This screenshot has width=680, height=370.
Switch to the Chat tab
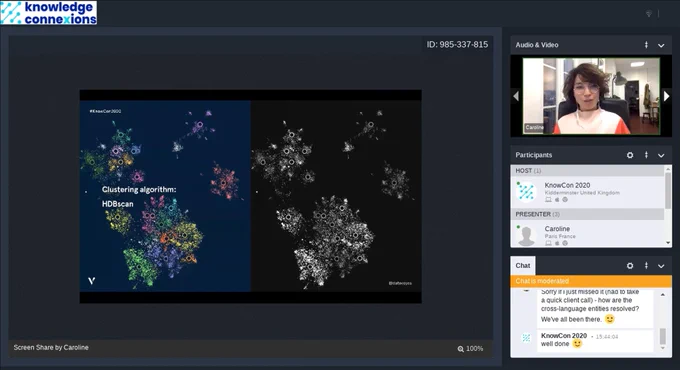coord(523,265)
